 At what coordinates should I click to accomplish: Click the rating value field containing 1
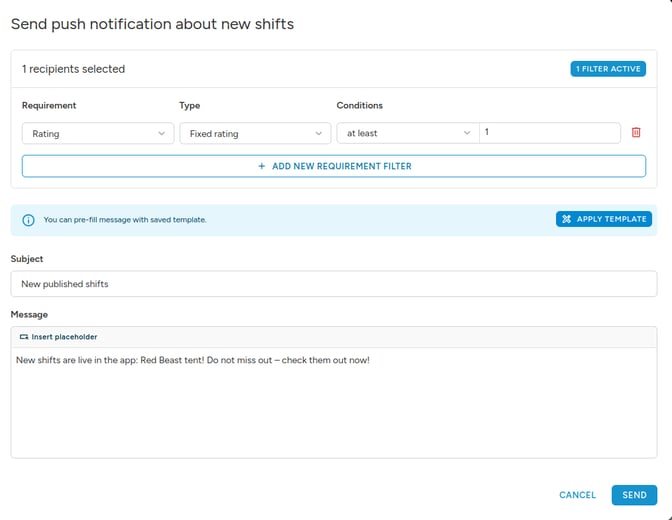click(549, 133)
